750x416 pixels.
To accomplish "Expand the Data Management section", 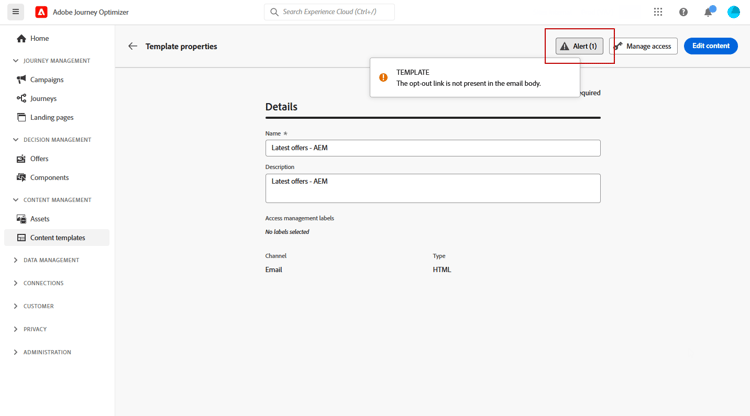I will click(16, 260).
